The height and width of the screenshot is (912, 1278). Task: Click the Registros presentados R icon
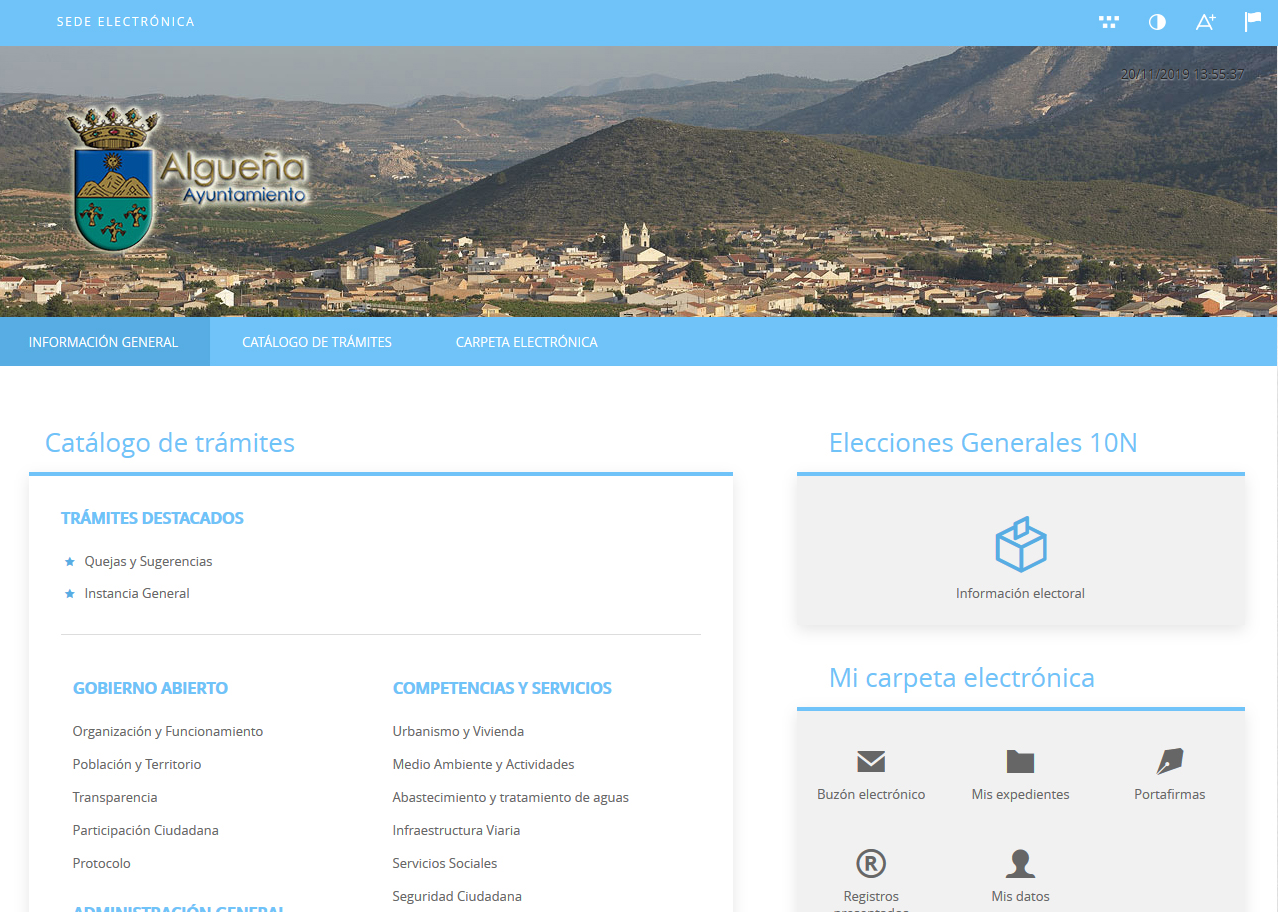click(x=871, y=863)
